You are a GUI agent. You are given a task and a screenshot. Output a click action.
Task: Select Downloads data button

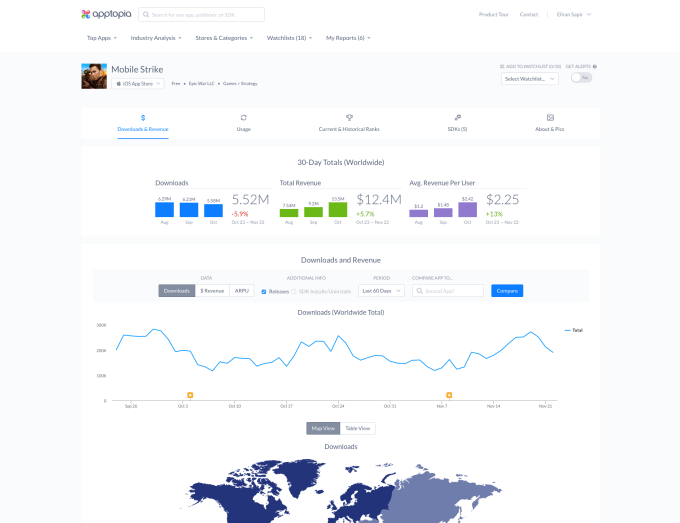177,291
